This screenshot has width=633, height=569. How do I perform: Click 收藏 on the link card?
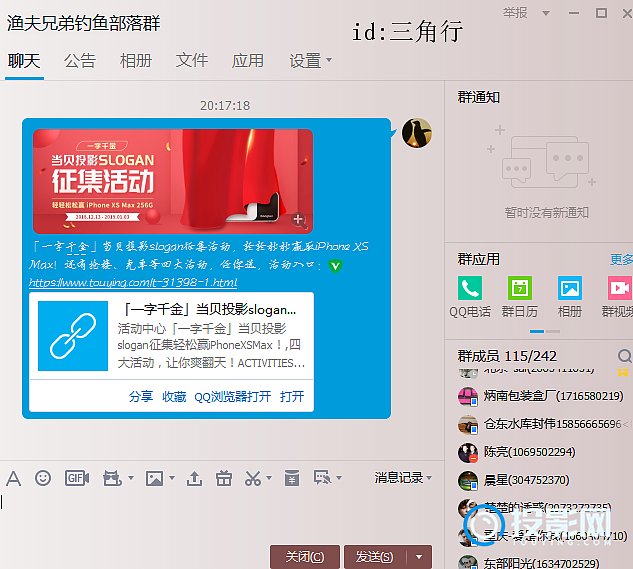pyautogui.click(x=174, y=397)
